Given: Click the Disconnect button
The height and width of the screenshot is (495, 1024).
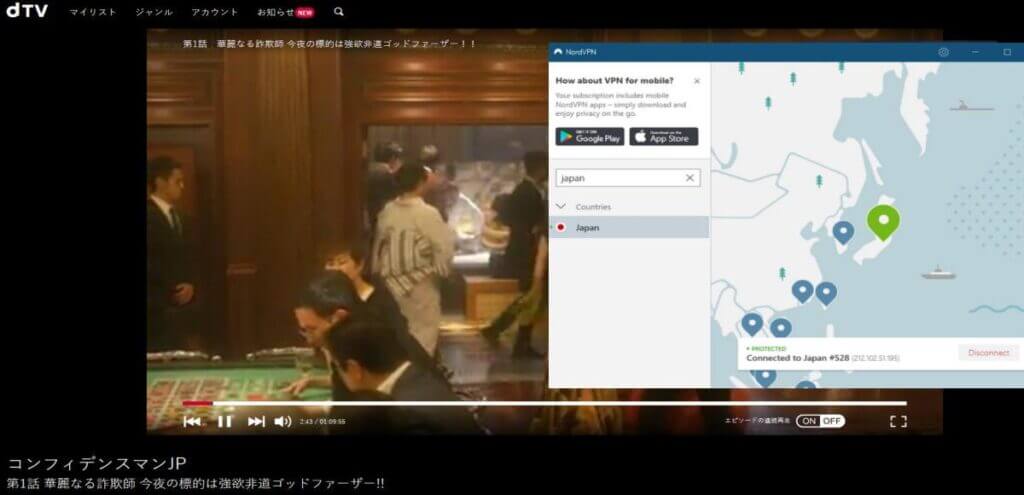Looking at the screenshot, I should [x=988, y=353].
